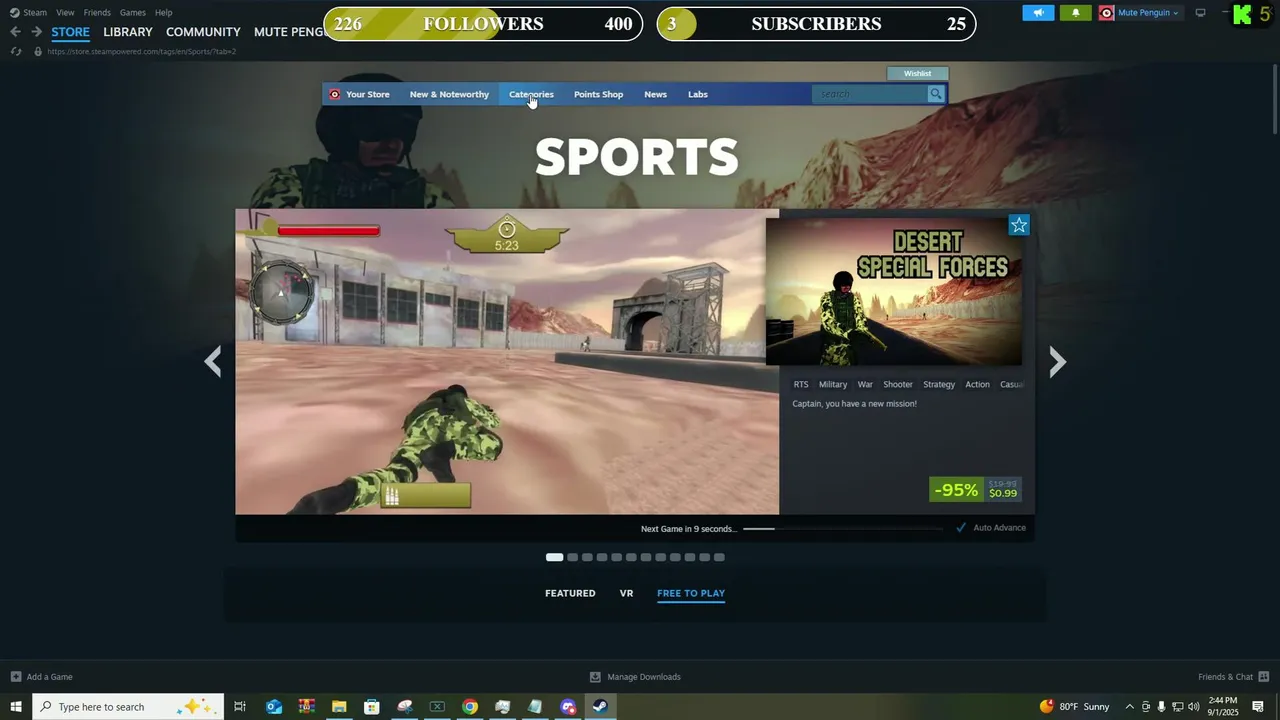The width and height of the screenshot is (1280, 720).
Task: Open the Friends & Chat icon
Action: coord(1263,677)
